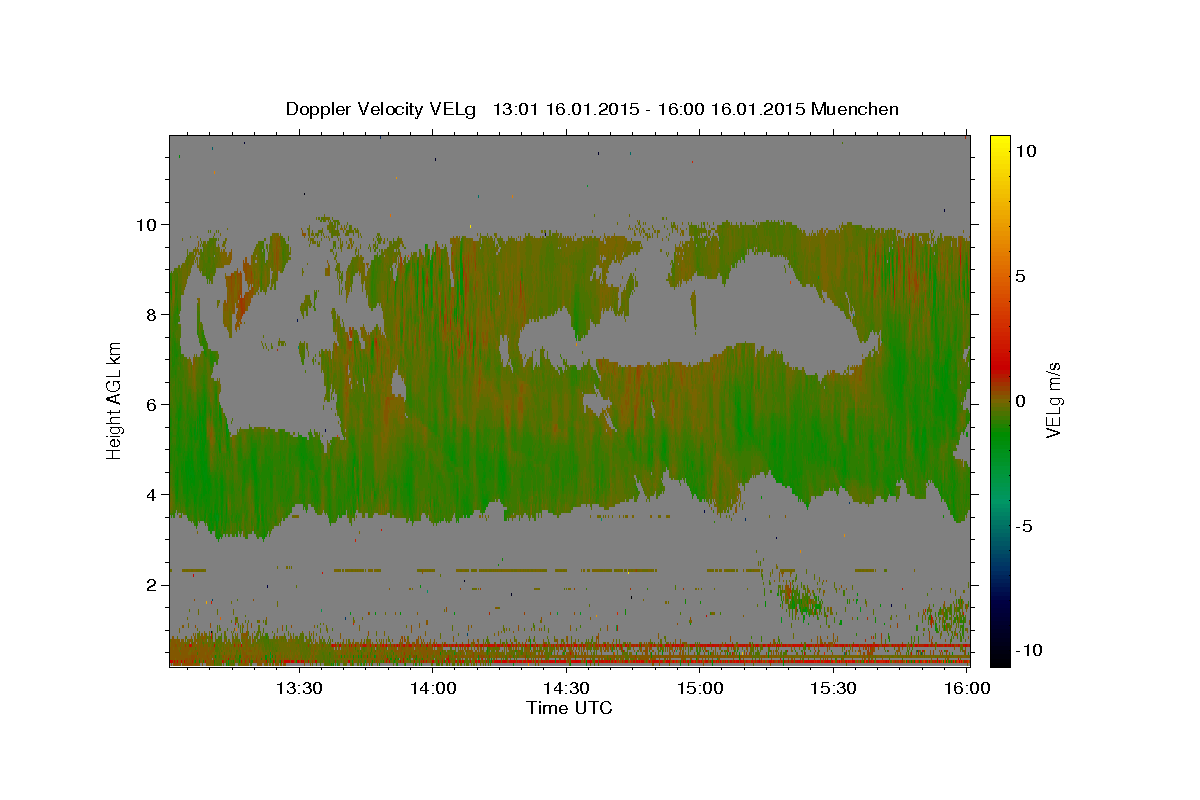Click the 16:00 time tick label
Viewport: 1200px width, 800px height.
point(966,688)
